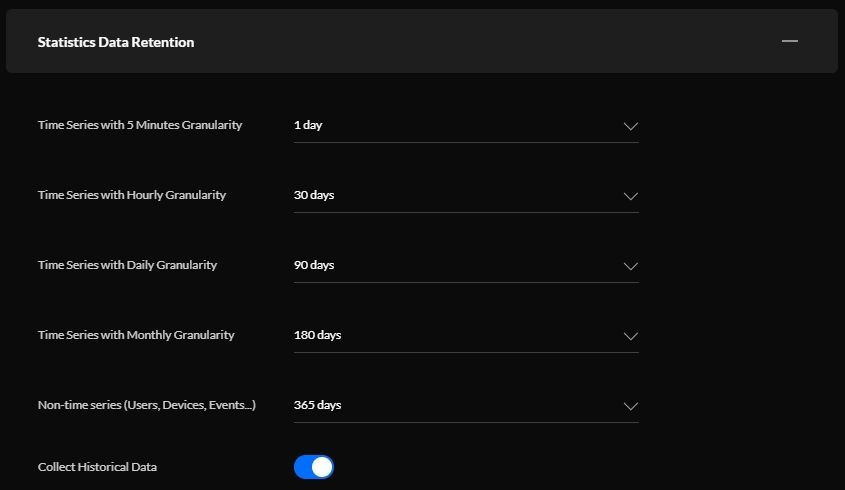
Task: Disable the Collect Historical Data switch
Action: click(x=313, y=467)
